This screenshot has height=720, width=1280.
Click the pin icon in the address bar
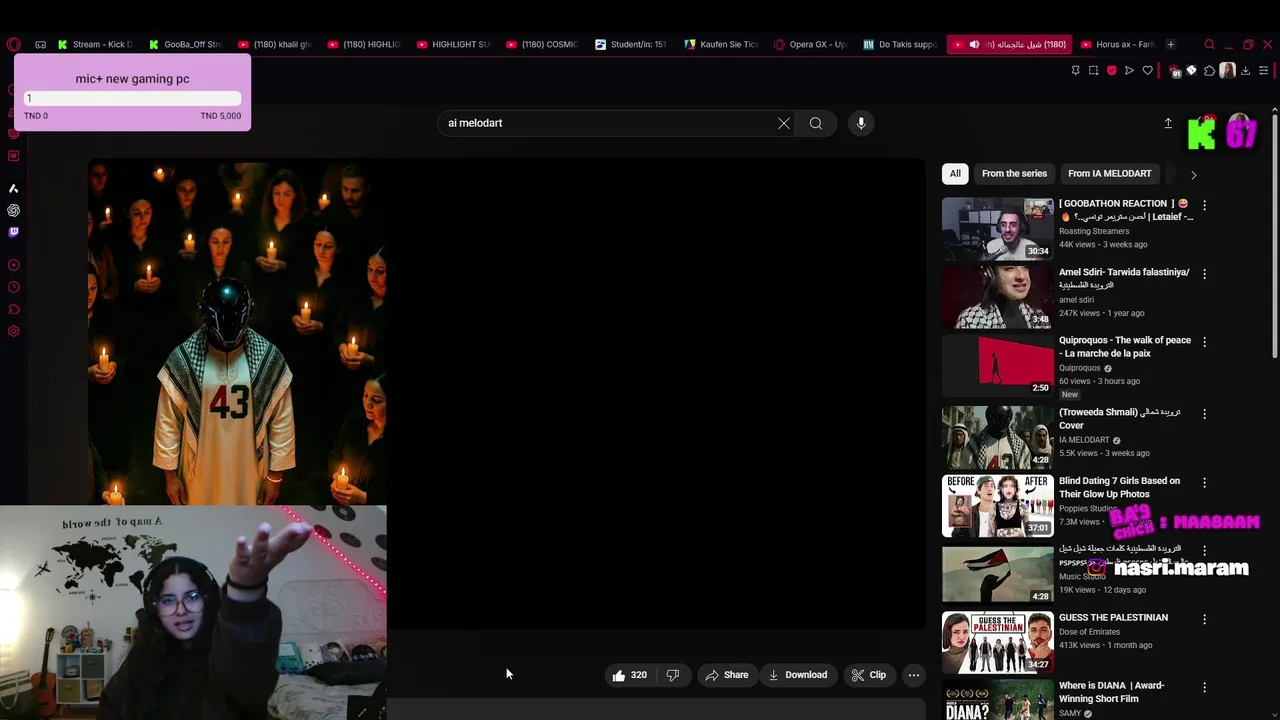[1075, 70]
